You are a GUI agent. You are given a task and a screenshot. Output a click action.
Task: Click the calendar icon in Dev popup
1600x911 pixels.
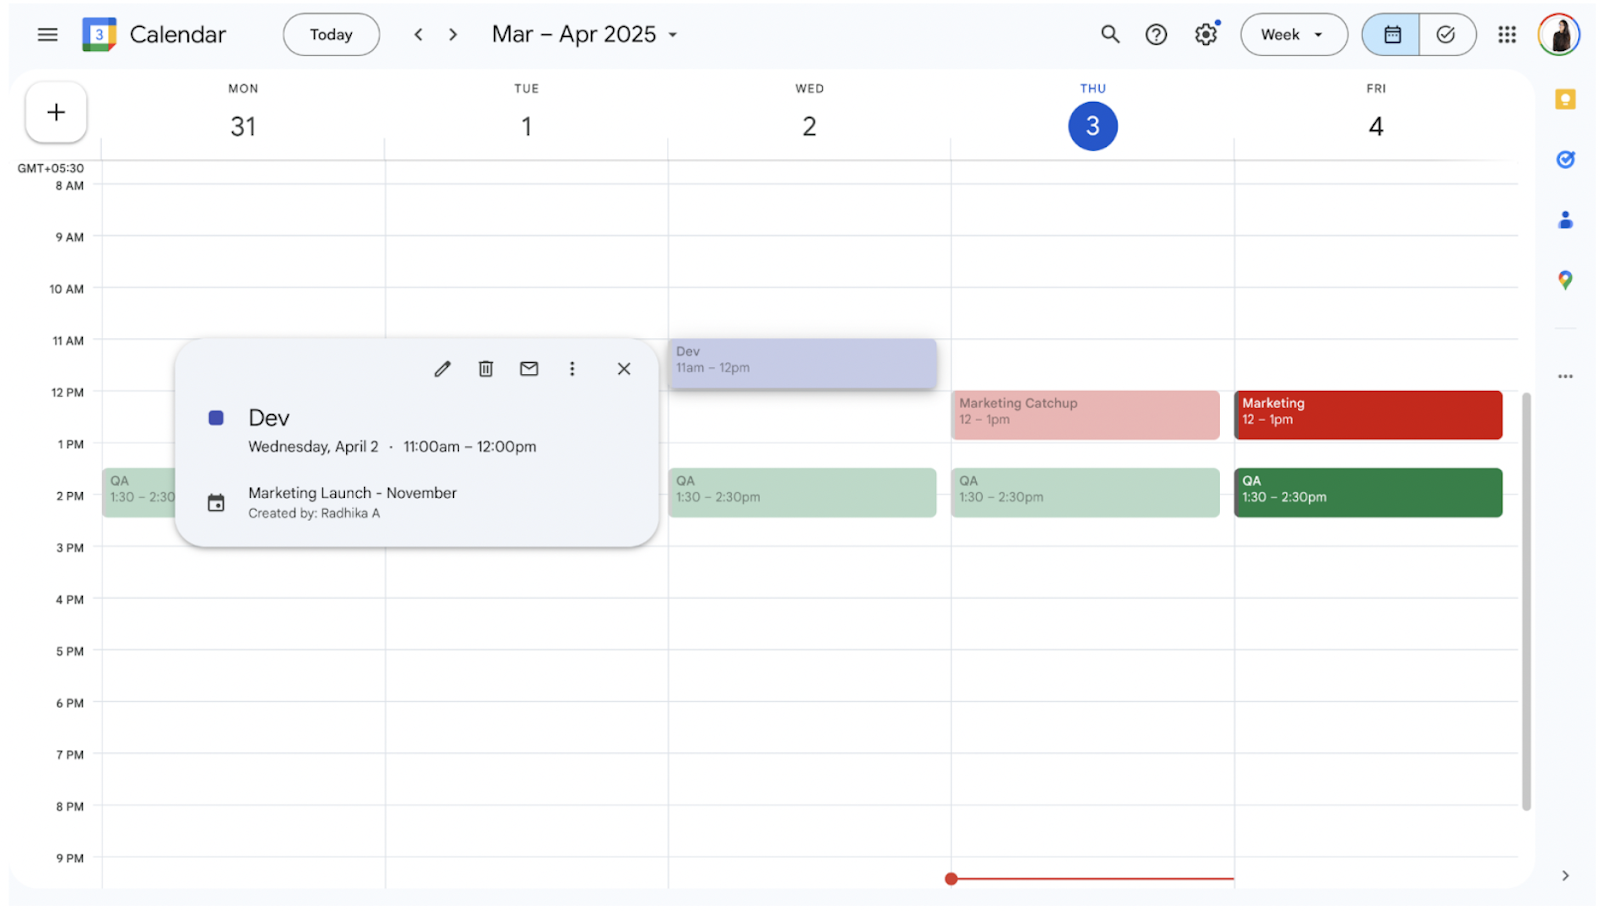pyautogui.click(x=216, y=503)
